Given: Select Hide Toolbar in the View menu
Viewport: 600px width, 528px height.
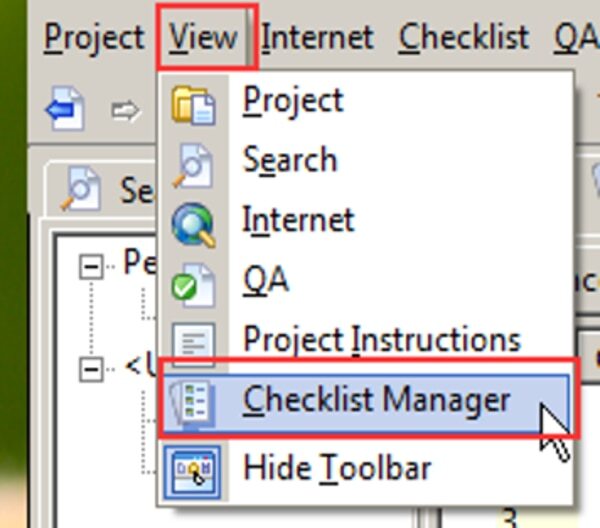Looking at the screenshot, I should [x=337, y=467].
